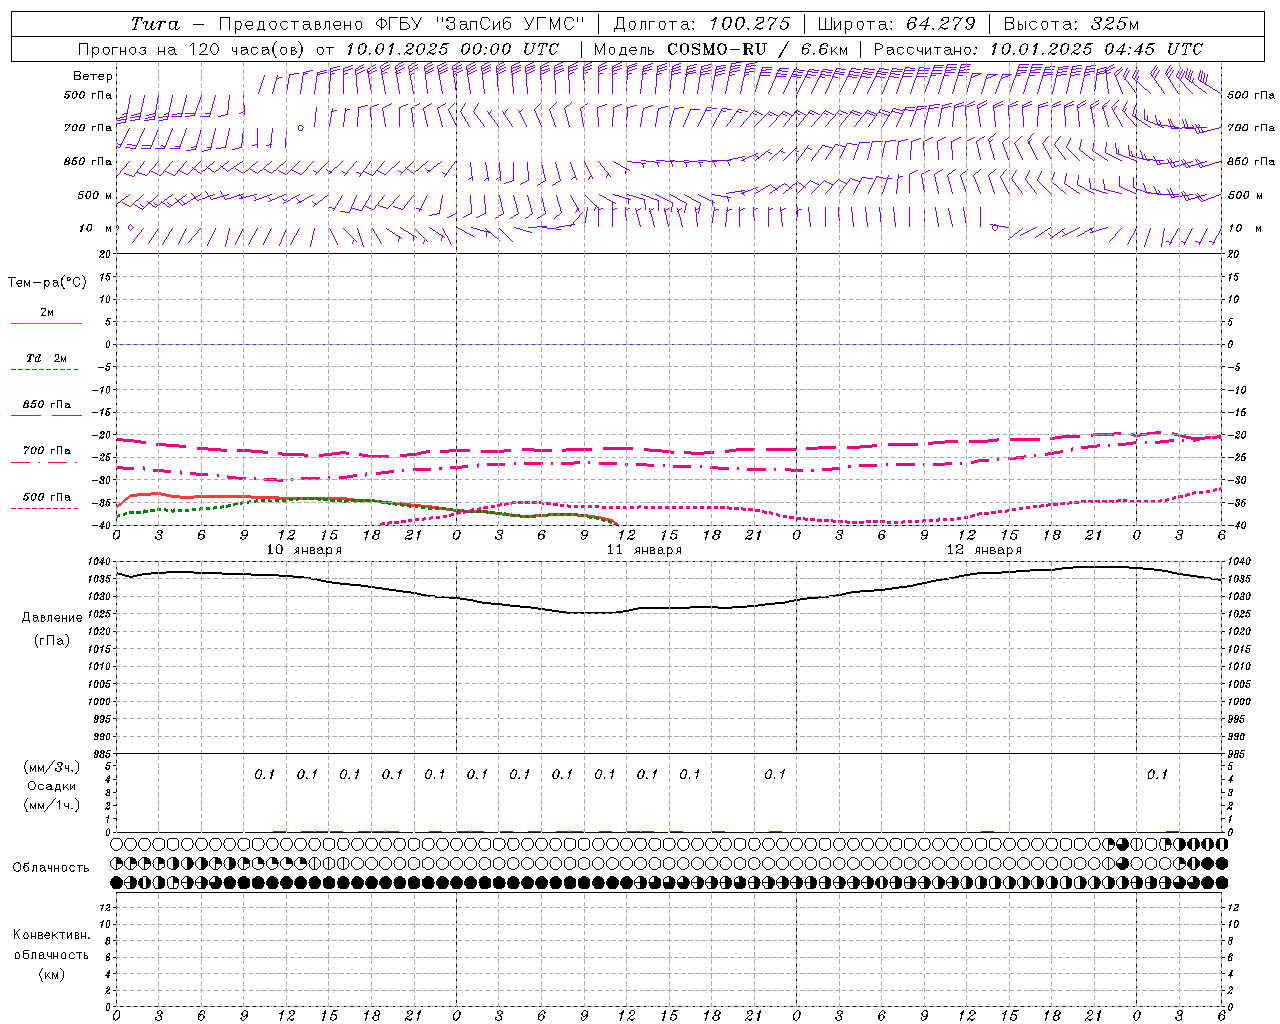Viewport: 1280px width, 1024px height.
Task: Select the text 'Предоставлено ФГБУ "ЗапСиб УГМС"'
Action: pyautogui.click(x=401, y=24)
